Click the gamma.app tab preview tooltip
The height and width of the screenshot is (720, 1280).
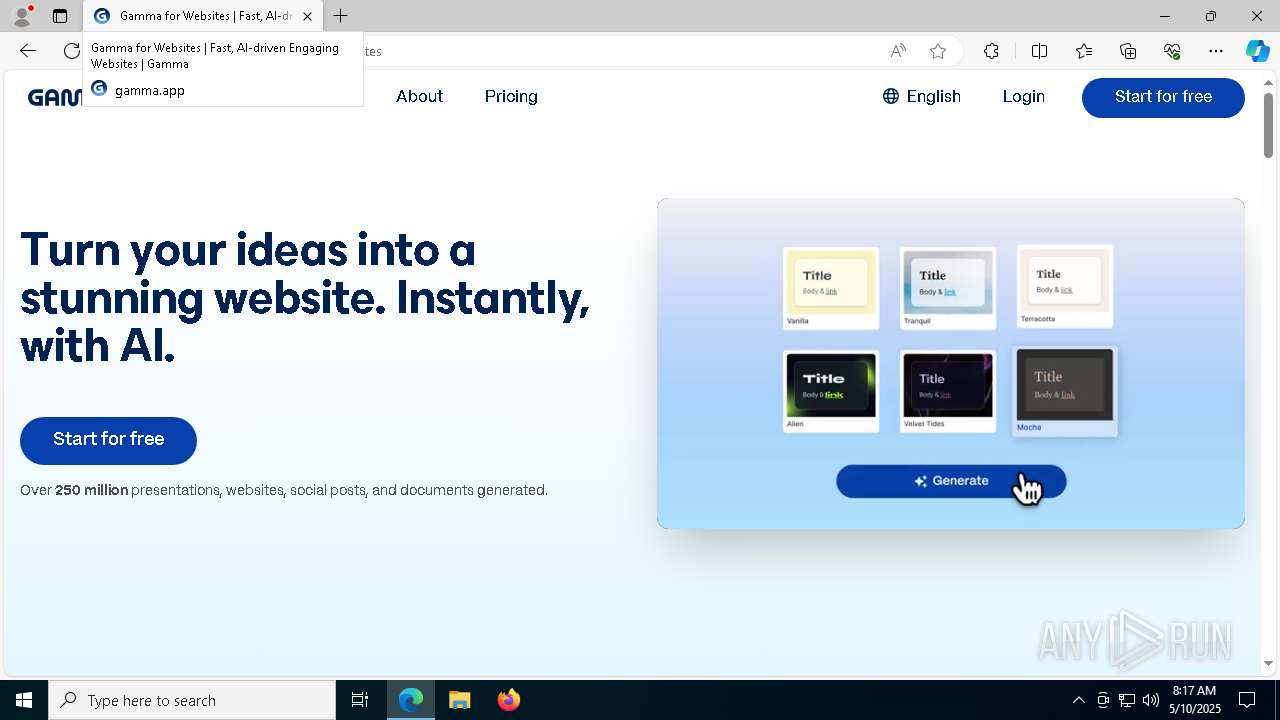click(223, 70)
